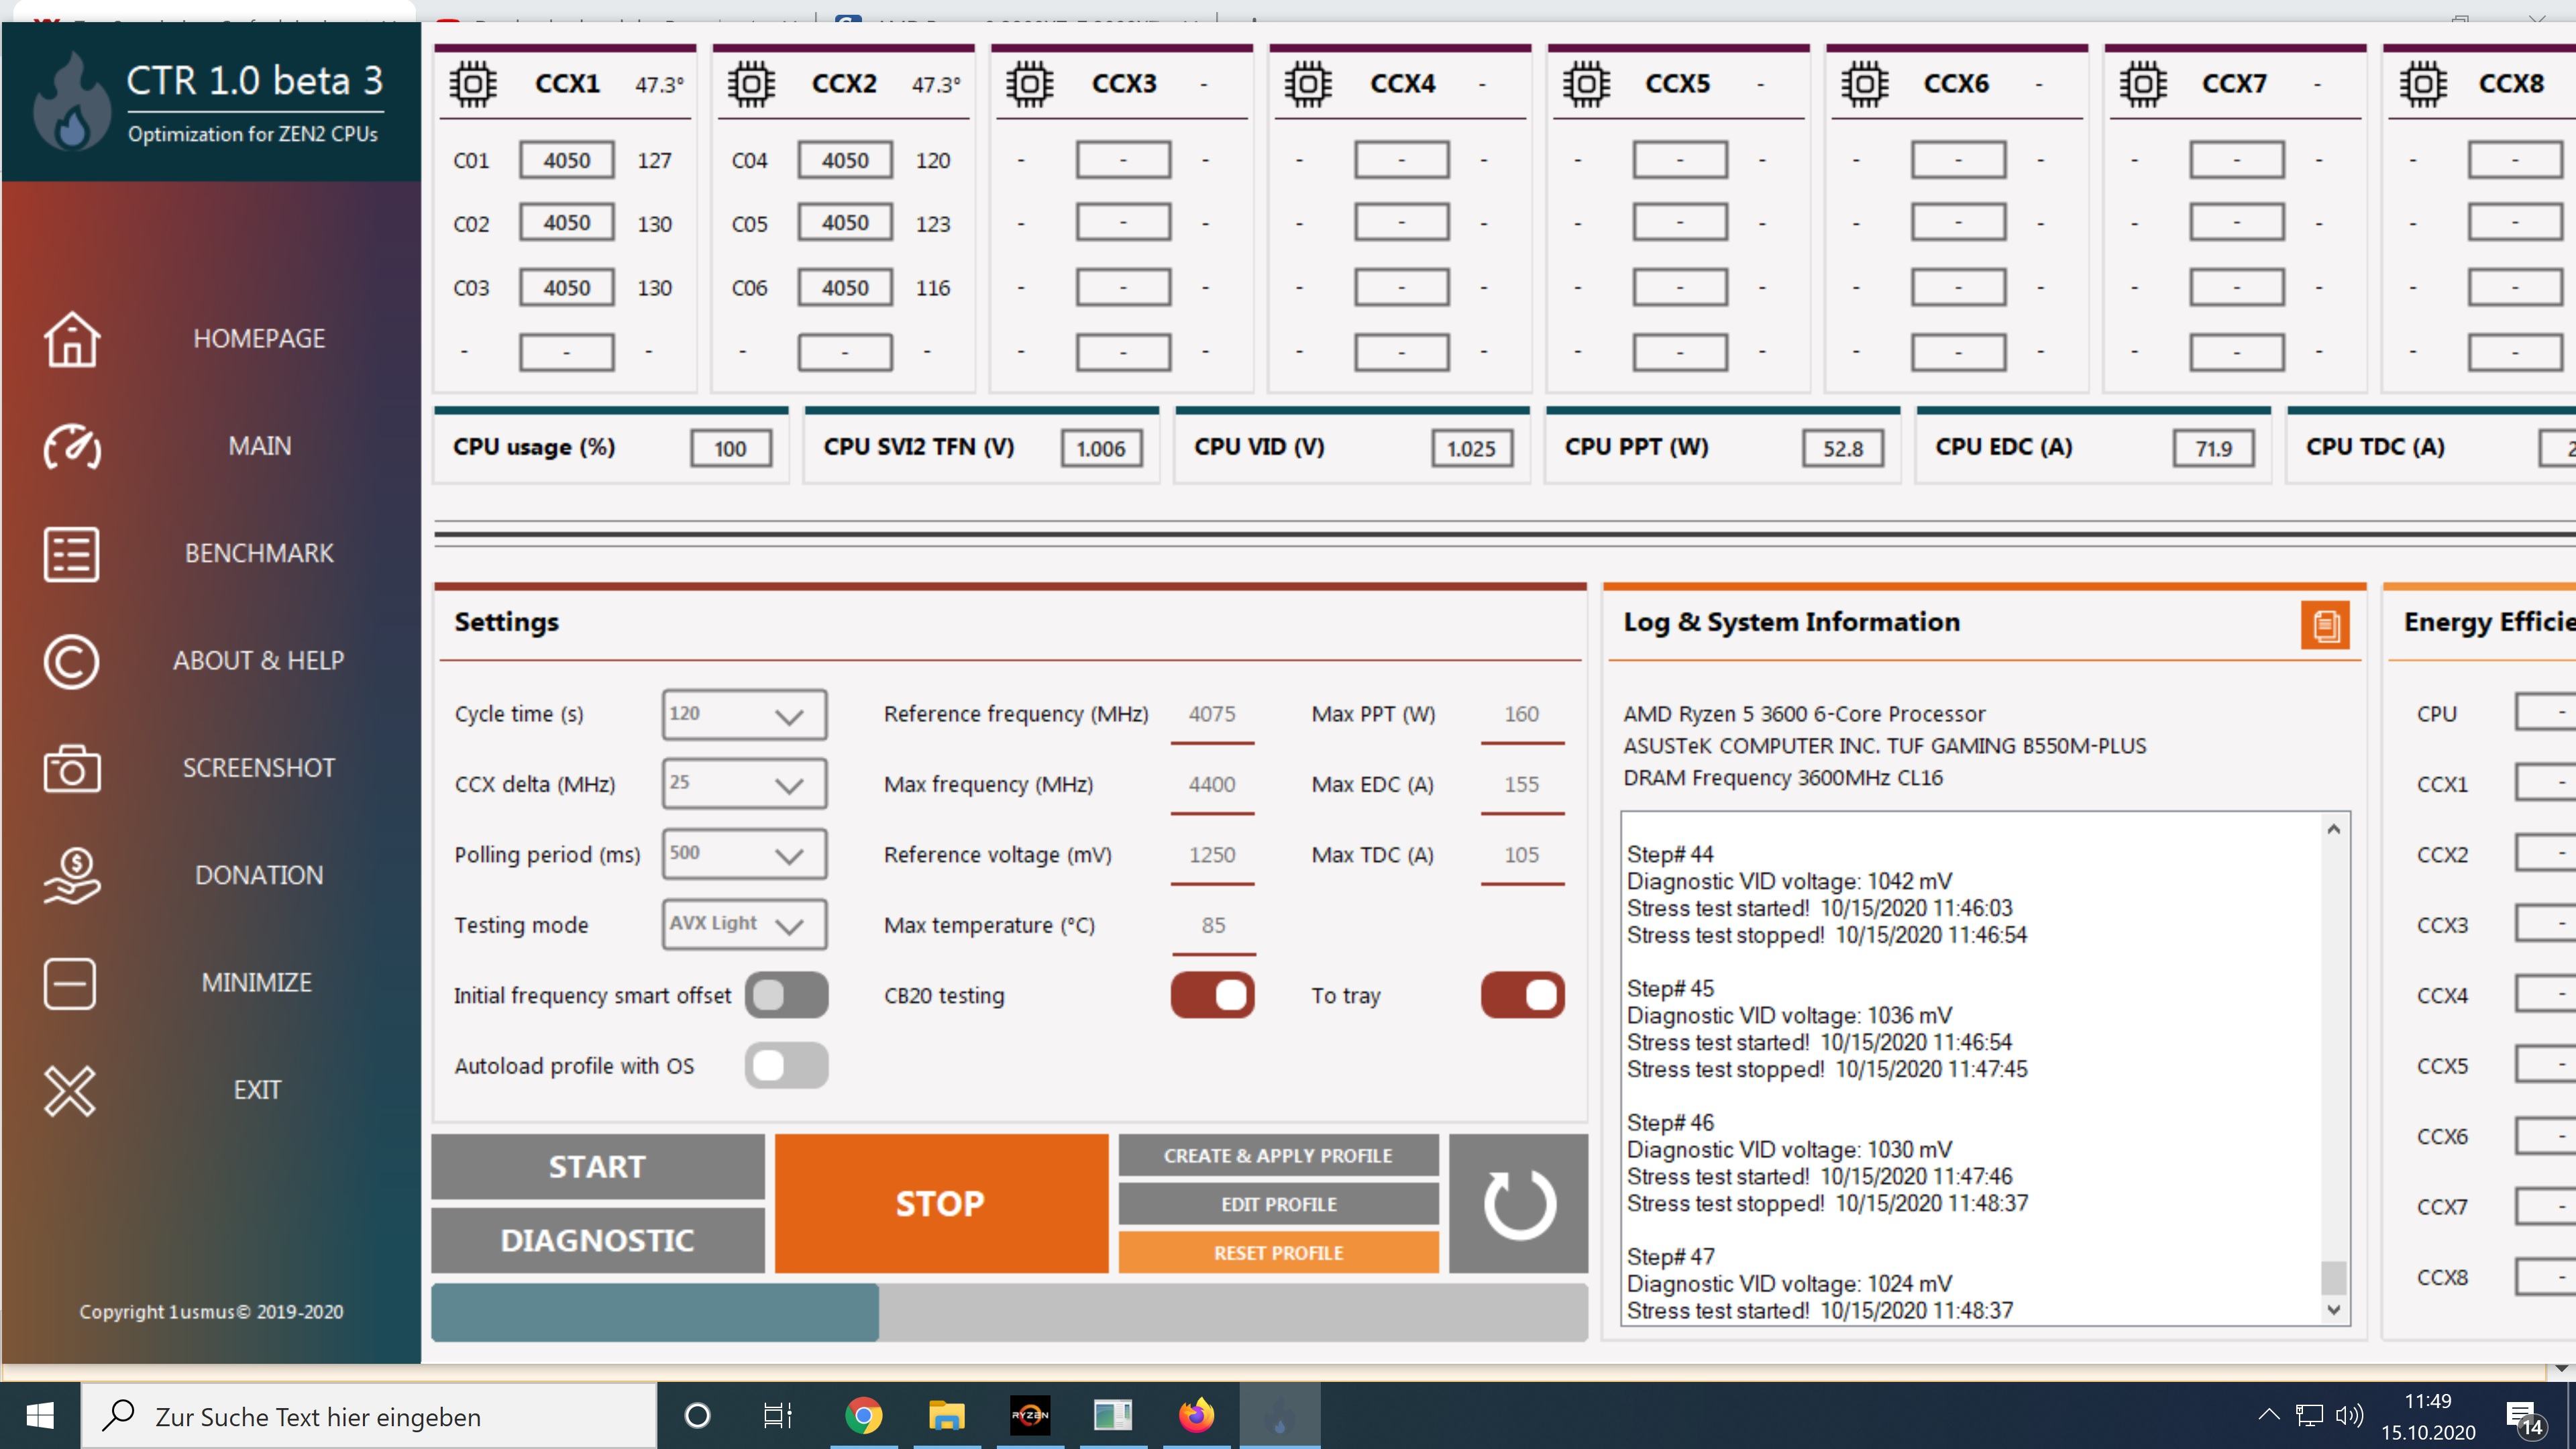Viewport: 2576px width, 1449px height.
Task: Open Ryzen Master from the taskbar
Action: (1030, 1415)
